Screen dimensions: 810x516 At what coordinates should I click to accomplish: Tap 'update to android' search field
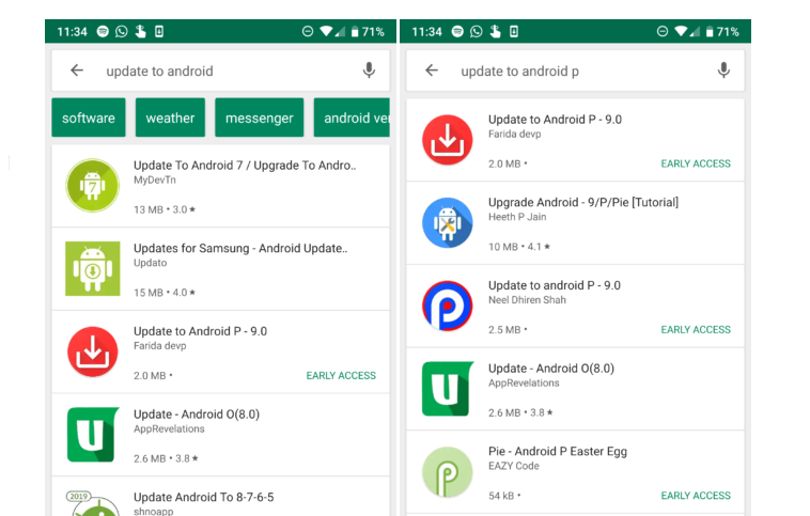point(221,71)
